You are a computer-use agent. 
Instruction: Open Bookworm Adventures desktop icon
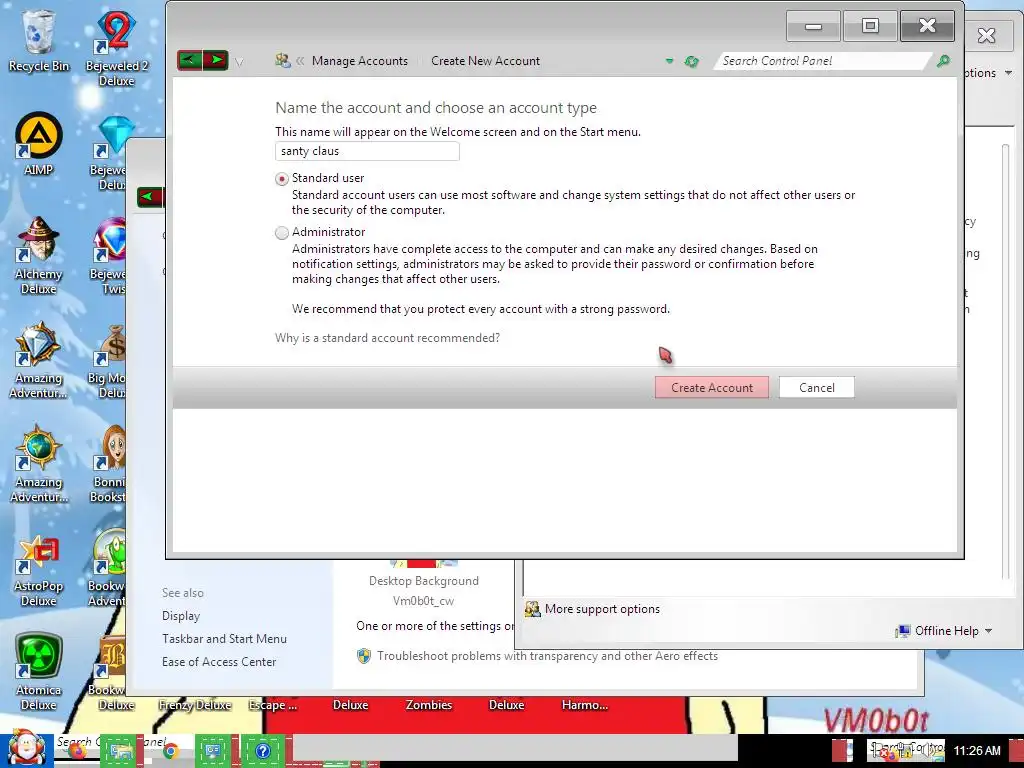tap(108, 568)
